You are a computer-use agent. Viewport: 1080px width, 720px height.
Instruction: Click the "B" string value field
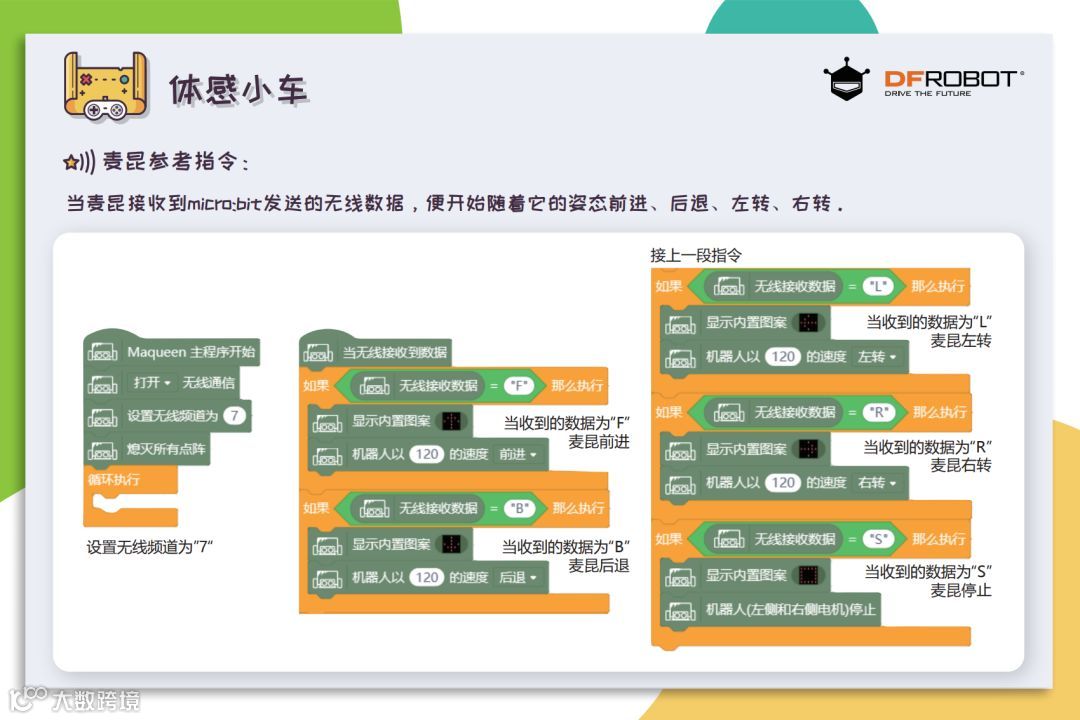click(519, 508)
